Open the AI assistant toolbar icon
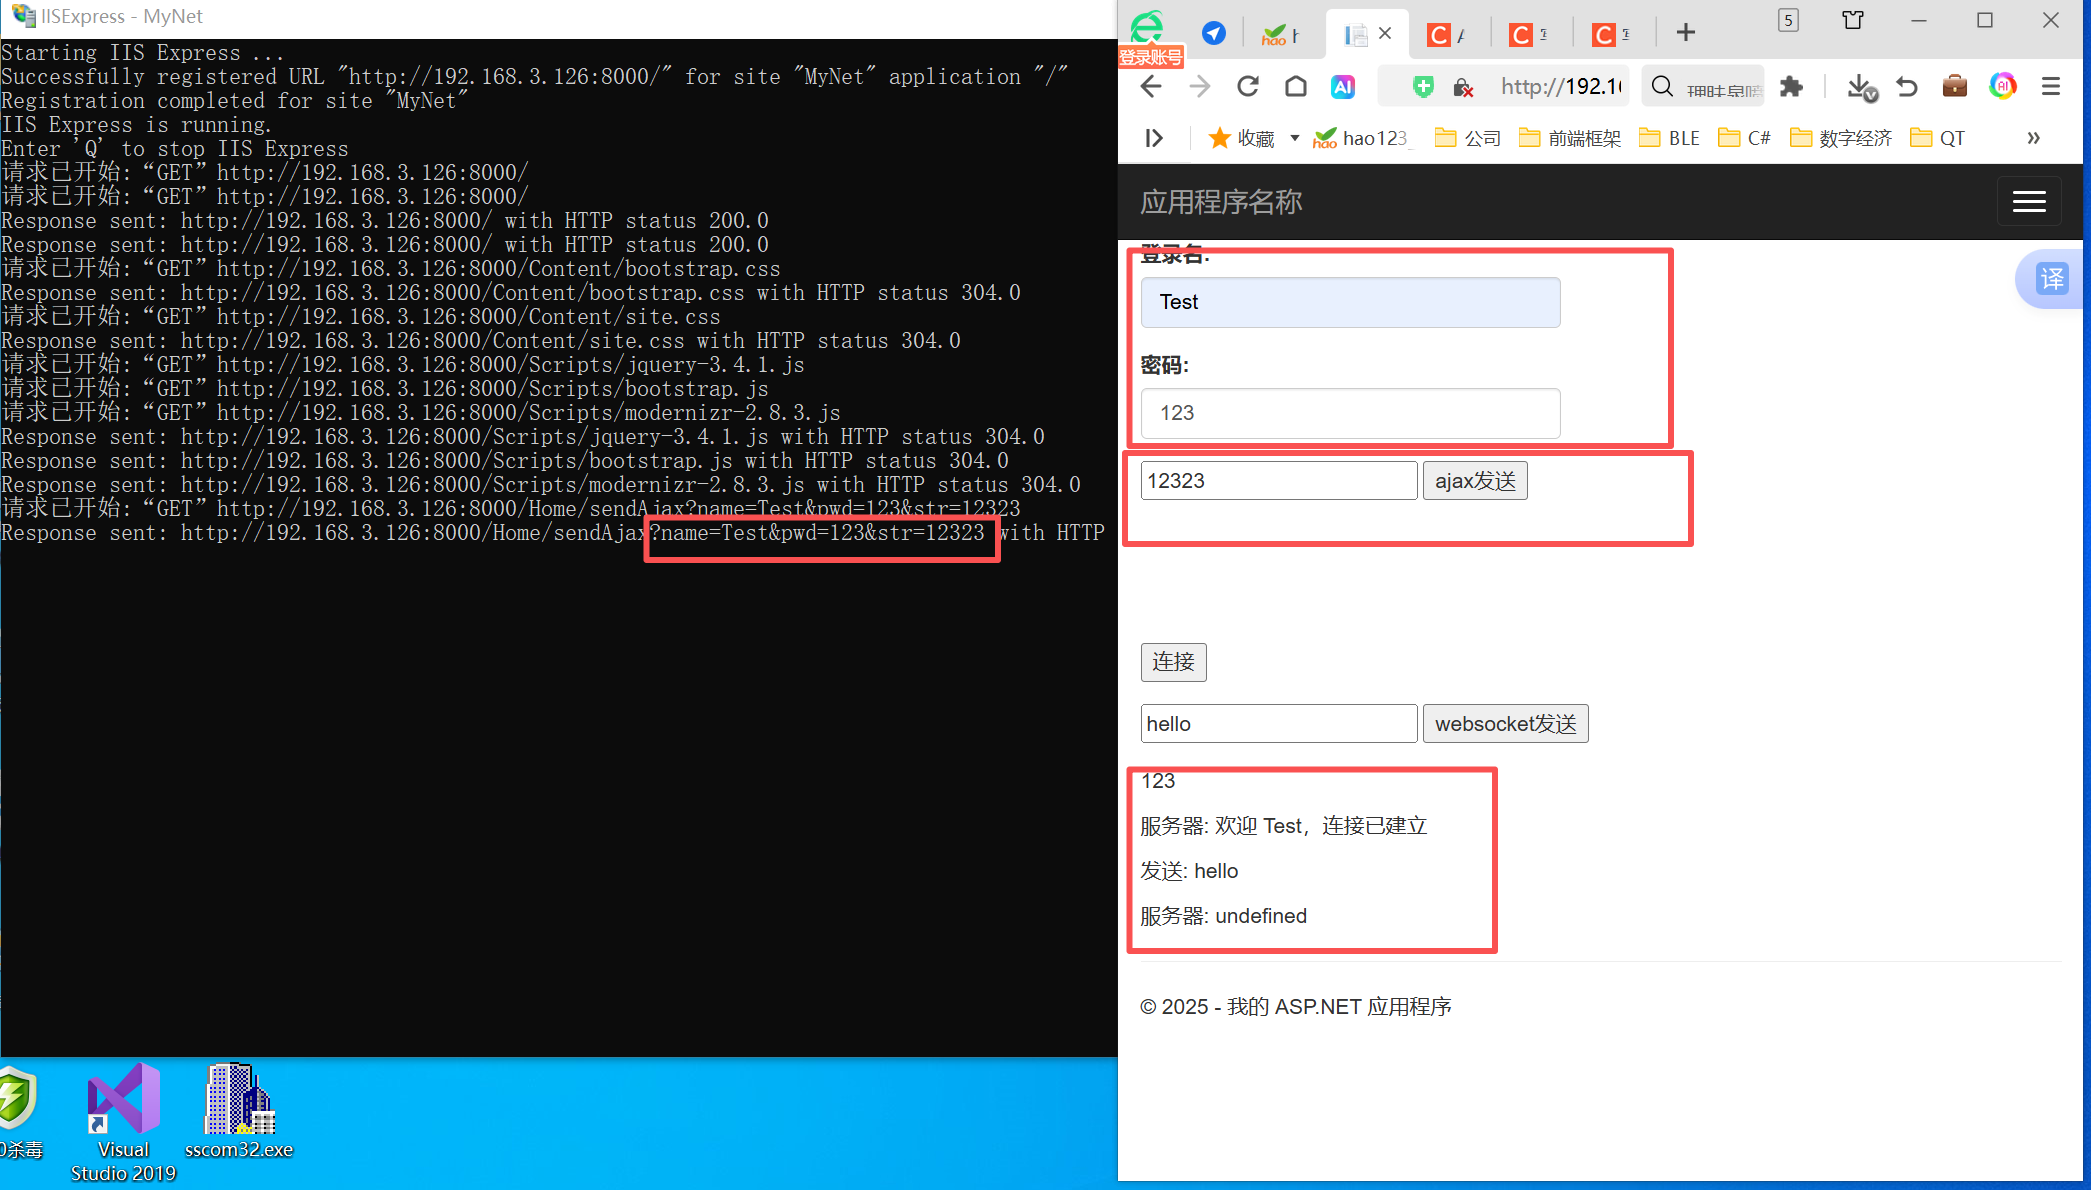The height and width of the screenshot is (1190, 2091). pyautogui.click(x=1343, y=87)
